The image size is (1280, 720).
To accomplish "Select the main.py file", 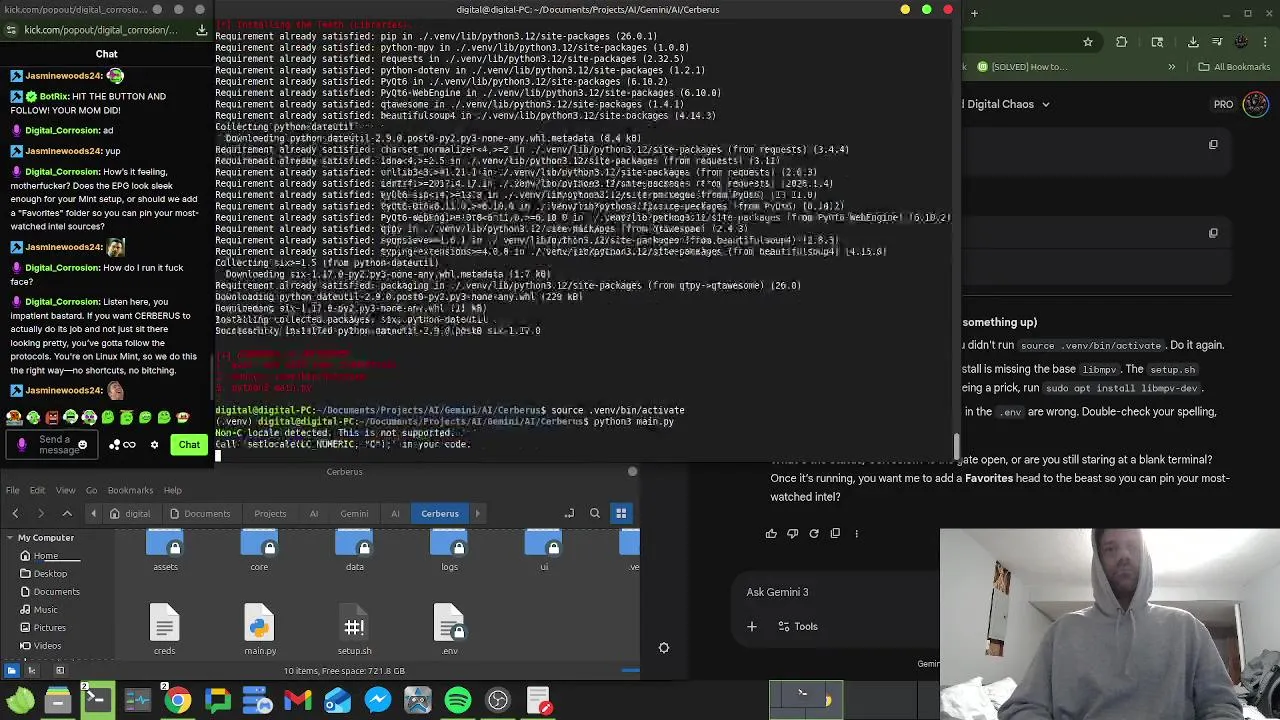I will [259, 630].
